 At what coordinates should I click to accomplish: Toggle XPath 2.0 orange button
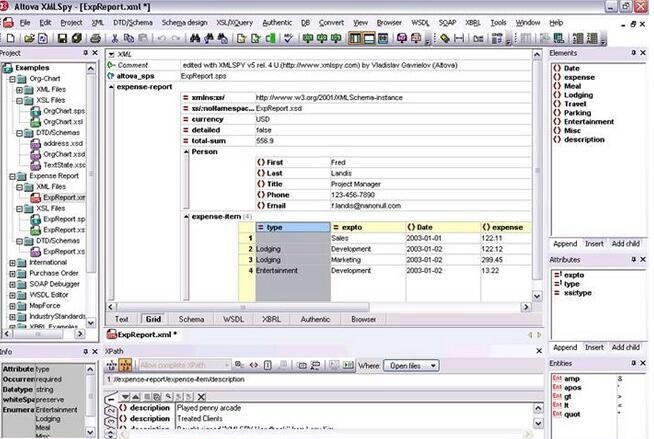[126, 366]
